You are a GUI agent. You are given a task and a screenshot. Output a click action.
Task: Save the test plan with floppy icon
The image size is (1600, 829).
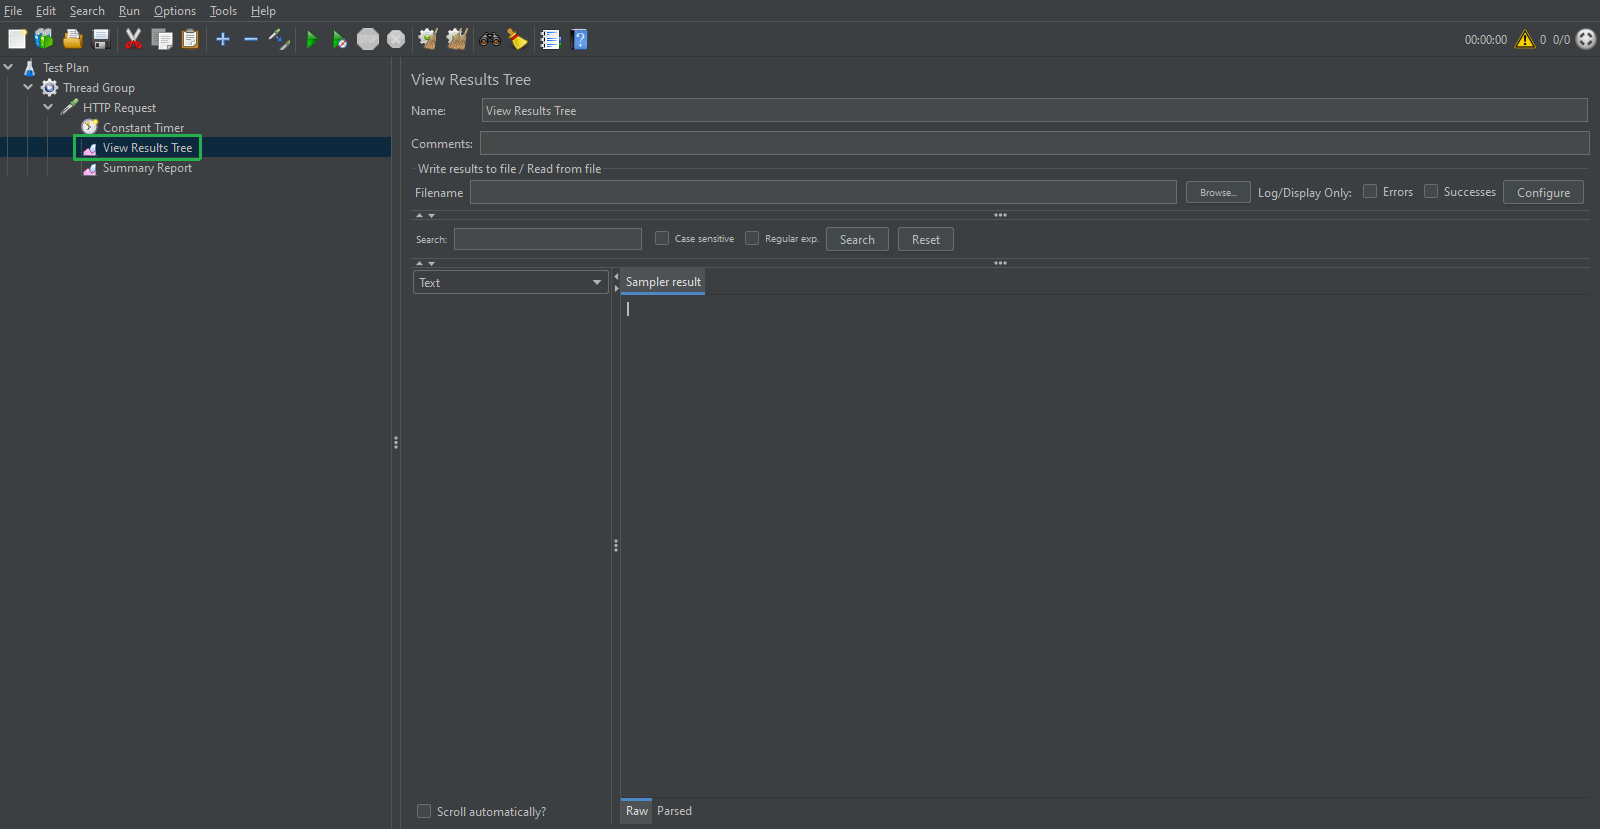[x=101, y=39]
